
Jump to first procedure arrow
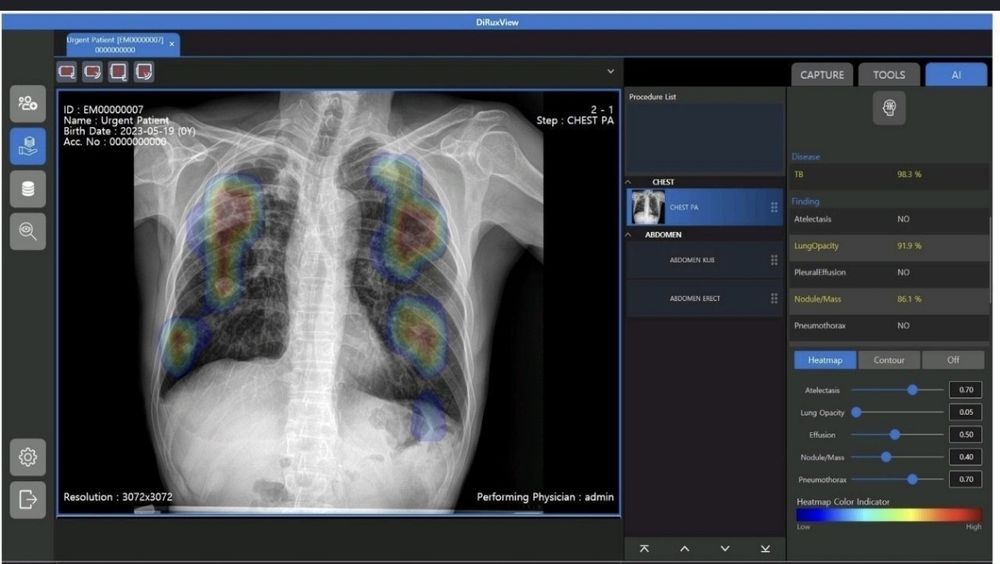pyautogui.click(x=644, y=549)
